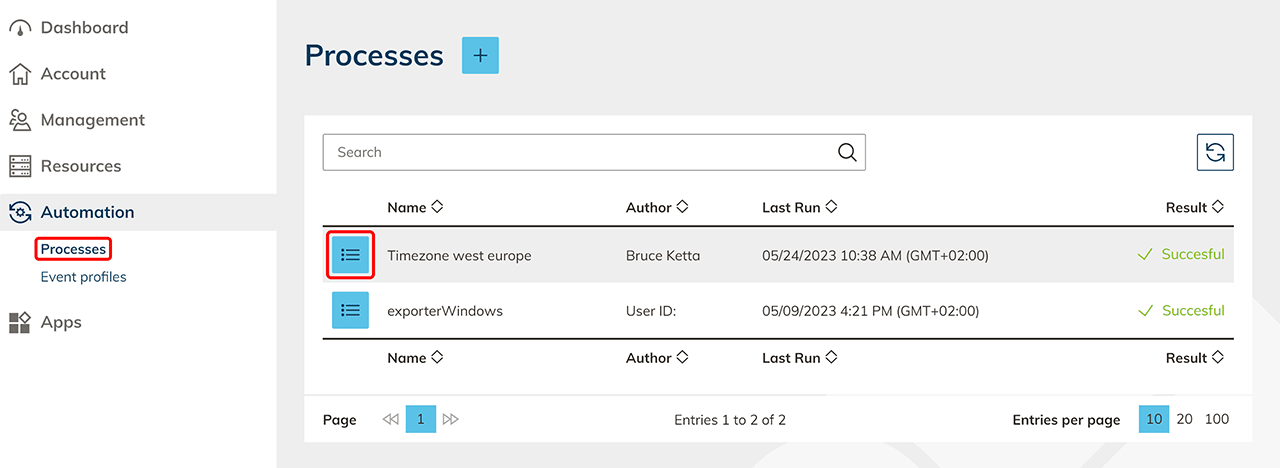
Task: Click the magnifier icon in search box
Action: coord(847,152)
